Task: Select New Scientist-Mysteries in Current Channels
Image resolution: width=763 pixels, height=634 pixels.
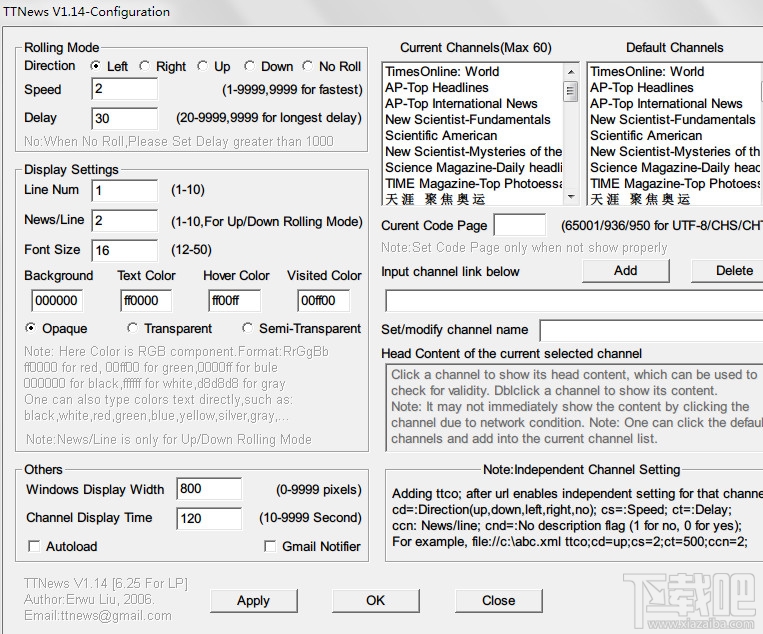Action: point(473,152)
